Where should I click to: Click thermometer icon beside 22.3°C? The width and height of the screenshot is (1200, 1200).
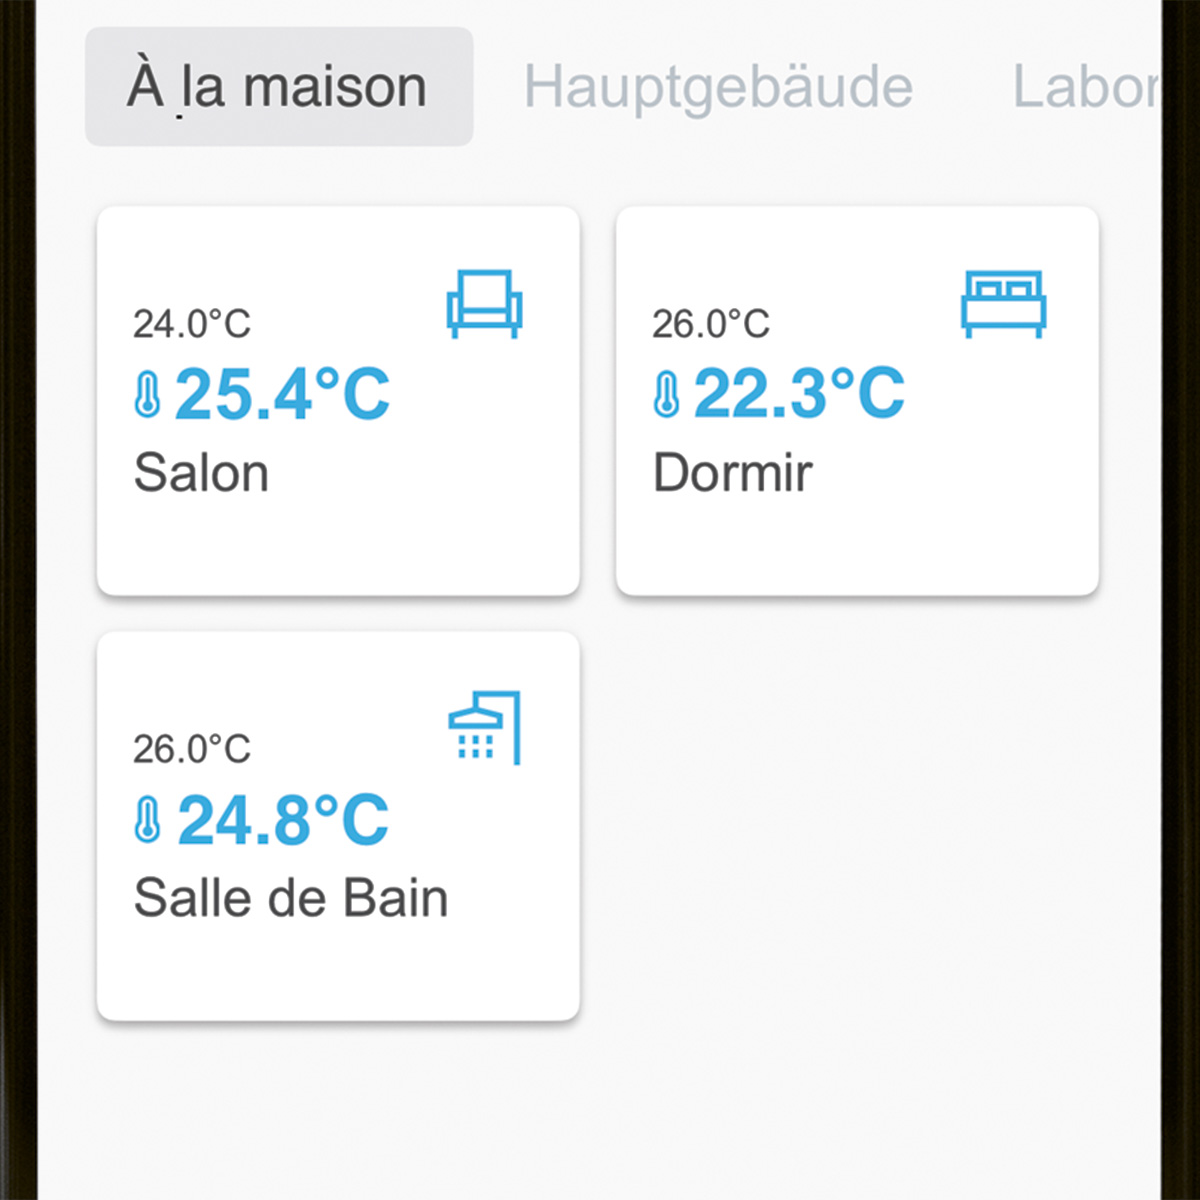tap(667, 394)
